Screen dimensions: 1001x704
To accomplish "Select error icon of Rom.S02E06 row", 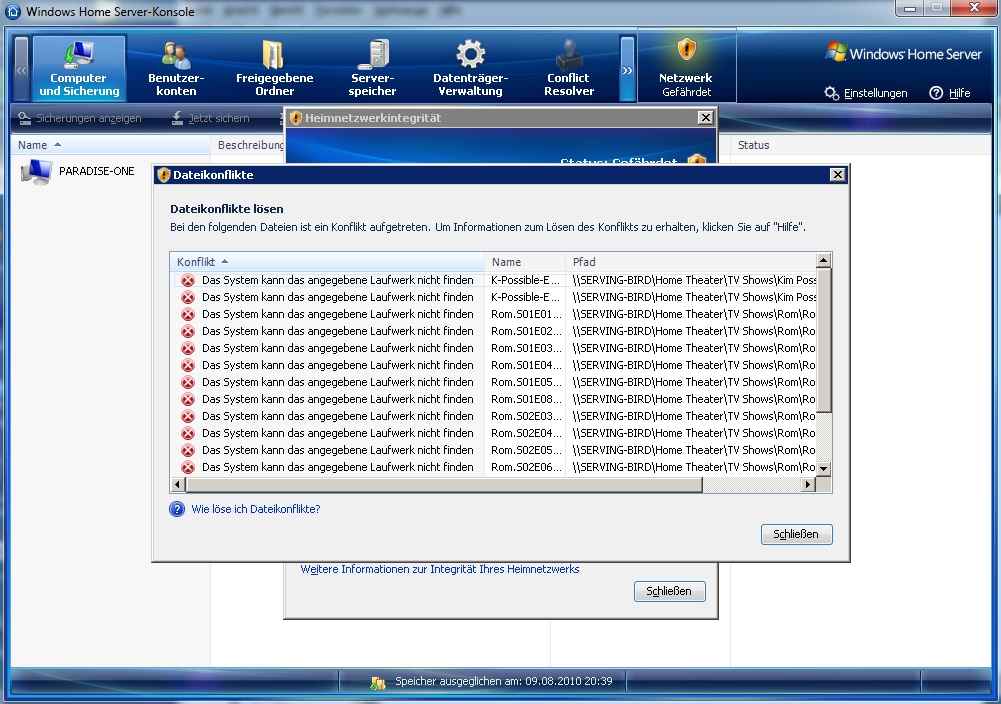I will click(x=188, y=467).
